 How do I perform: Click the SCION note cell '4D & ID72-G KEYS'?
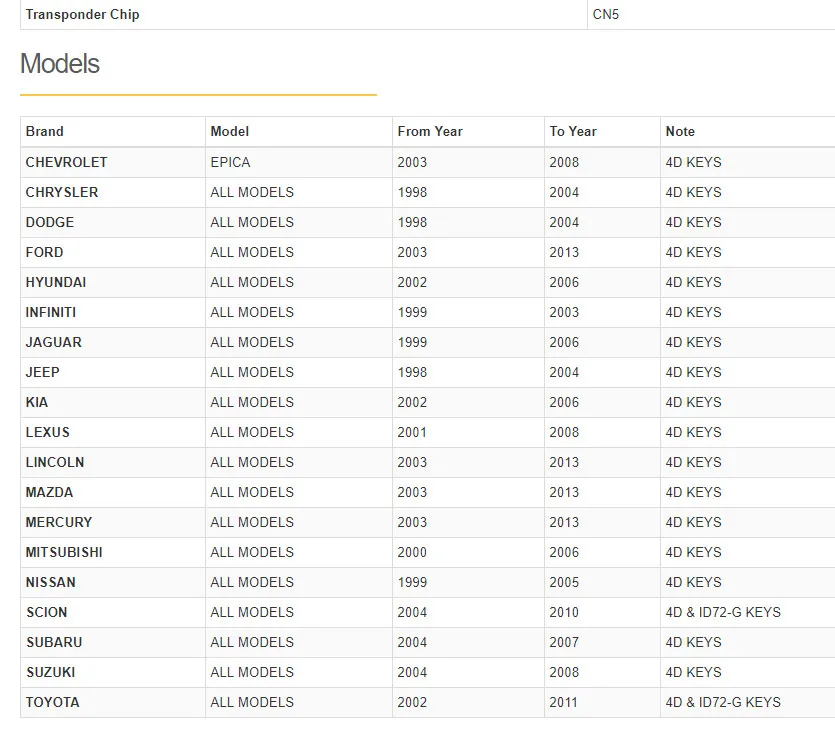[723, 612]
